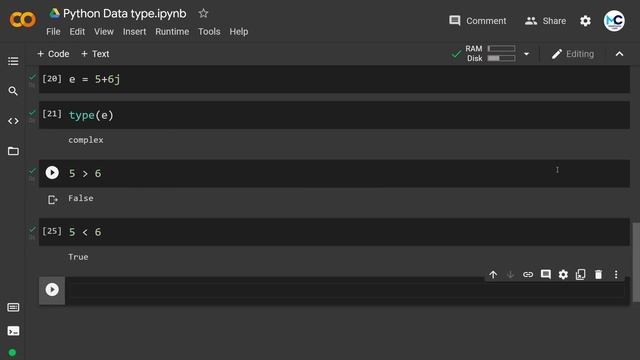
Task: Star the Python Data type notebook
Action: pos(203,13)
